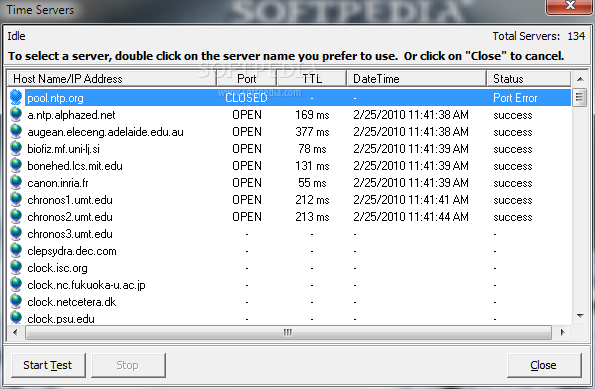Click the 11:41:41 AM DateTime cell
Screen dimensions: 595x389
(x=411, y=200)
